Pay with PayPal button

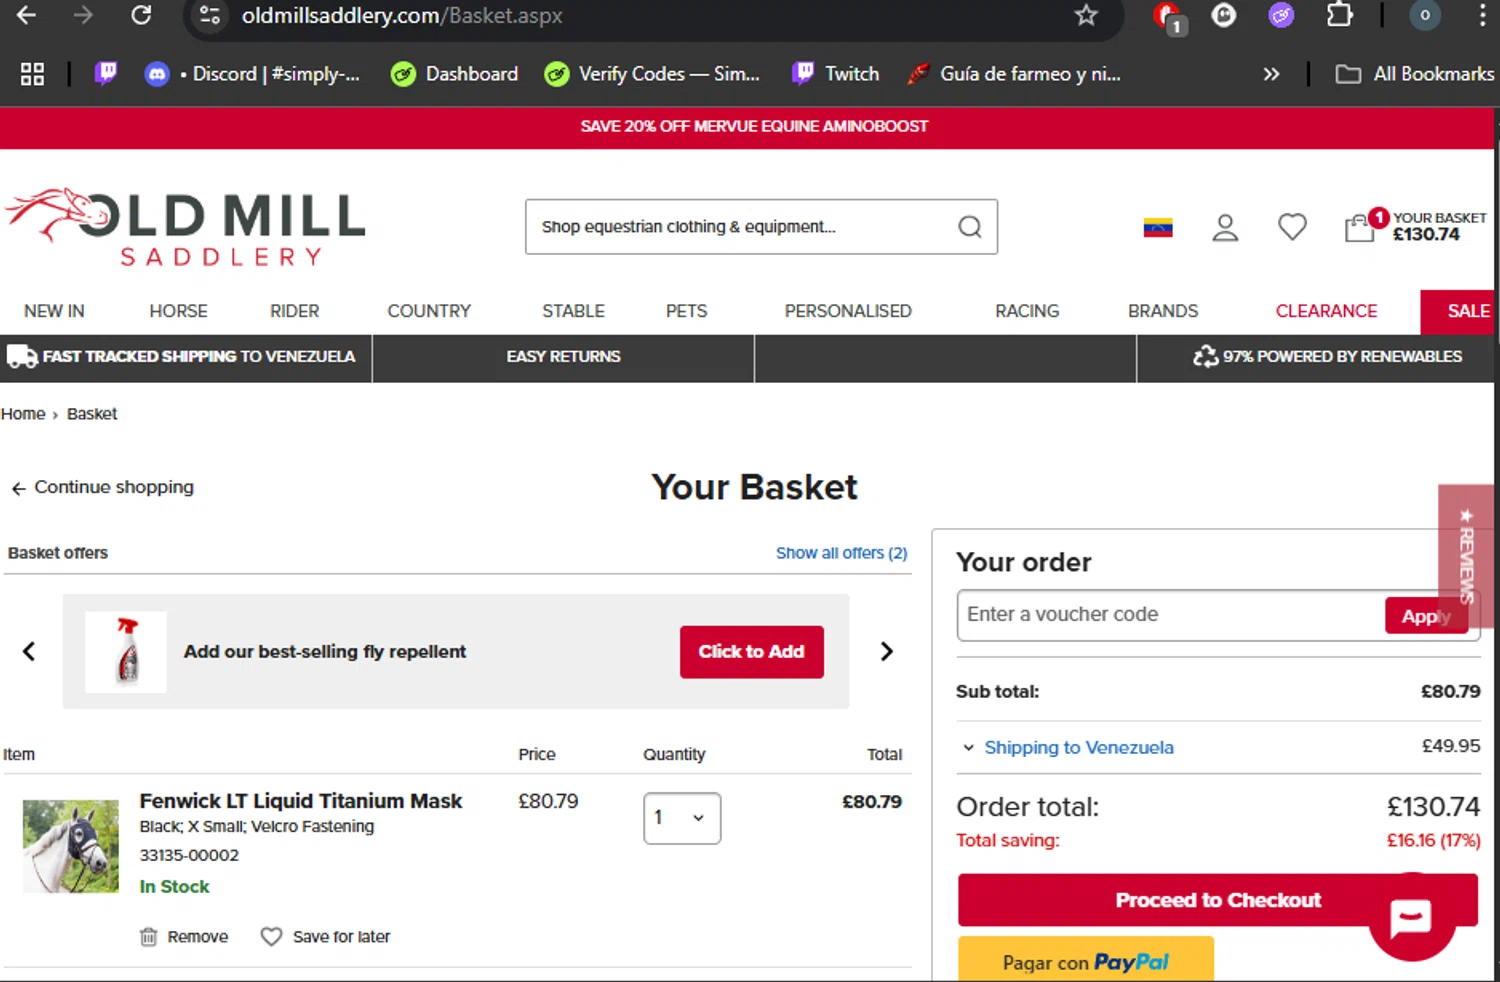tap(1086, 960)
